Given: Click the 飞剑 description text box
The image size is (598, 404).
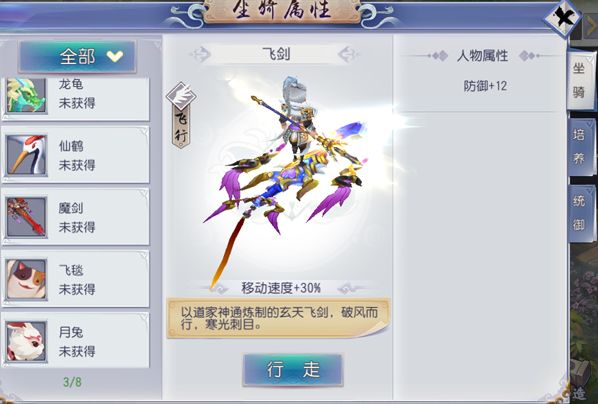Looking at the screenshot, I should tap(278, 319).
